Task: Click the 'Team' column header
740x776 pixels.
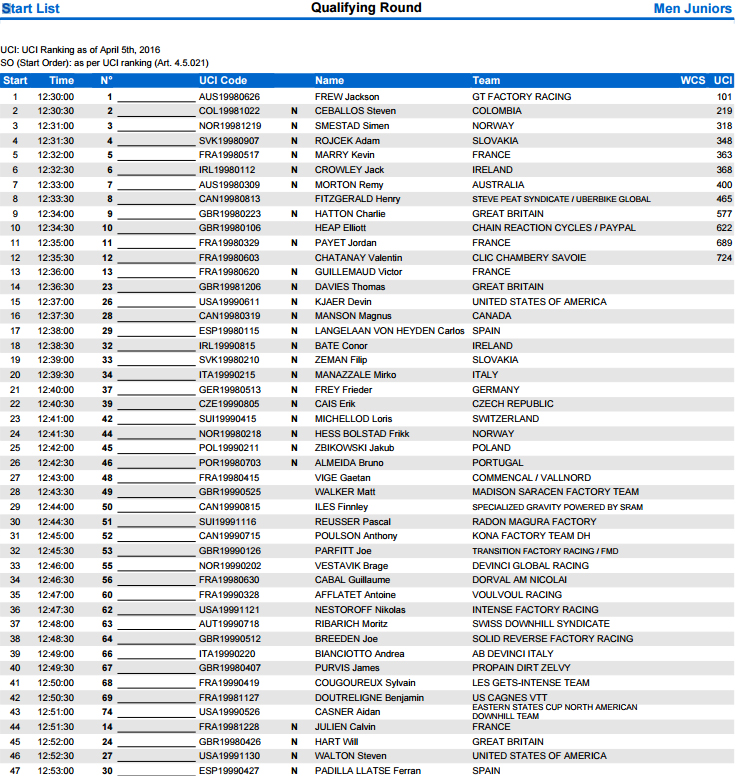Action: (486, 80)
